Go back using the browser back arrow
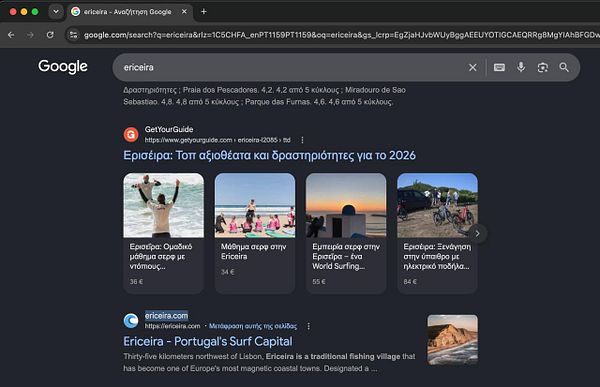The width and height of the screenshot is (600, 387). click(11, 35)
